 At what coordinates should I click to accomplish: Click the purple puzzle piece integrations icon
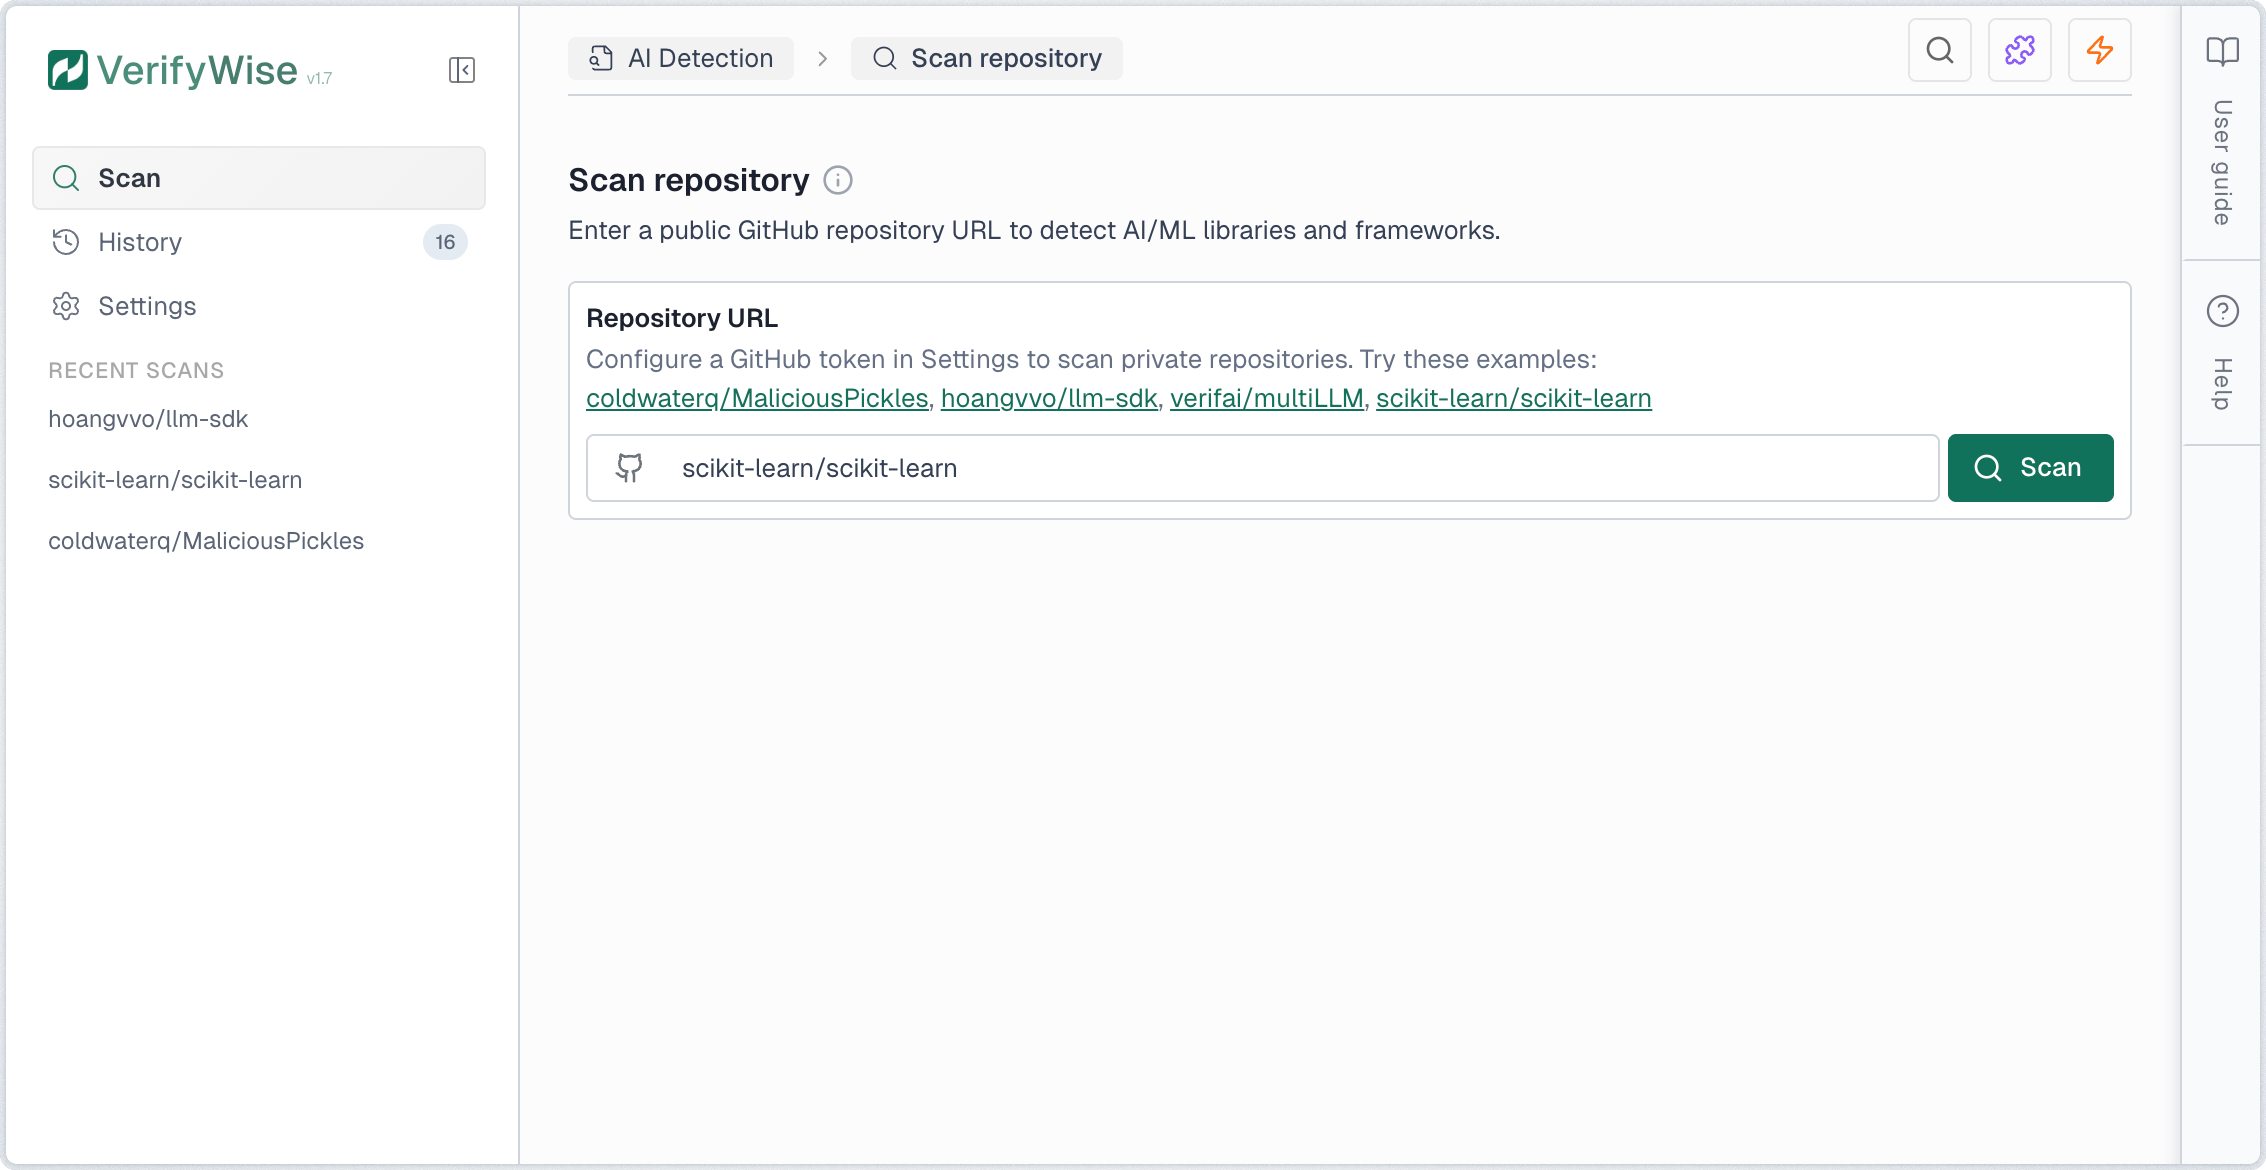[2019, 50]
